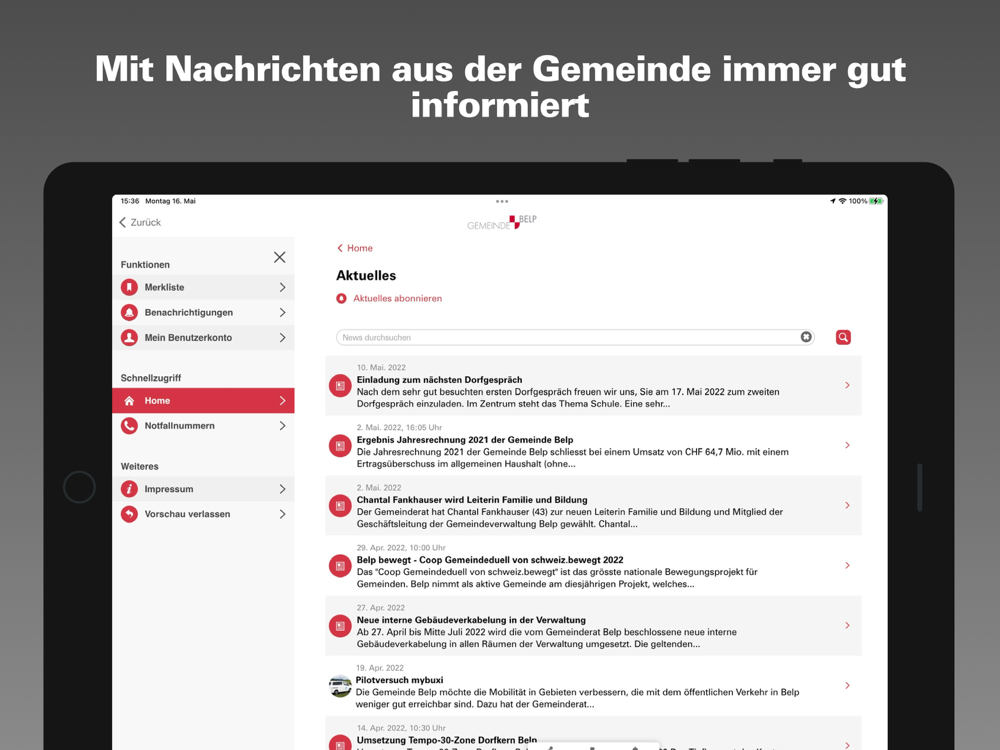Click the Impressum info icon
This screenshot has height=750, width=1000.
(129, 489)
